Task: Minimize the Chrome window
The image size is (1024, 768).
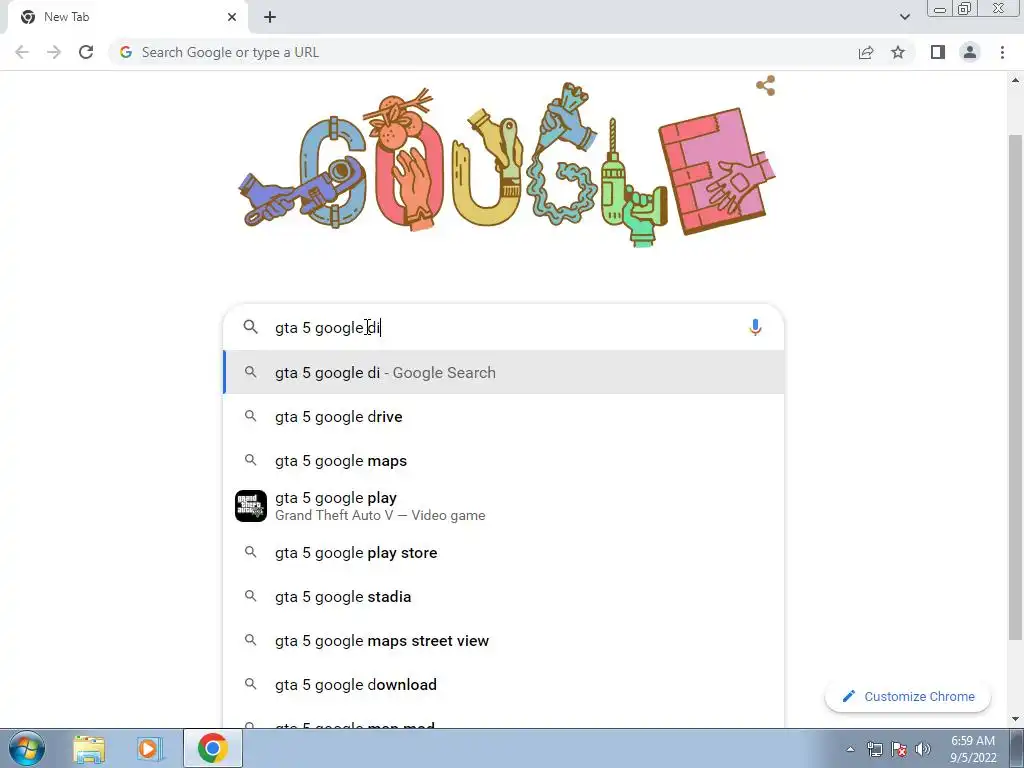Action: tap(940, 9)
